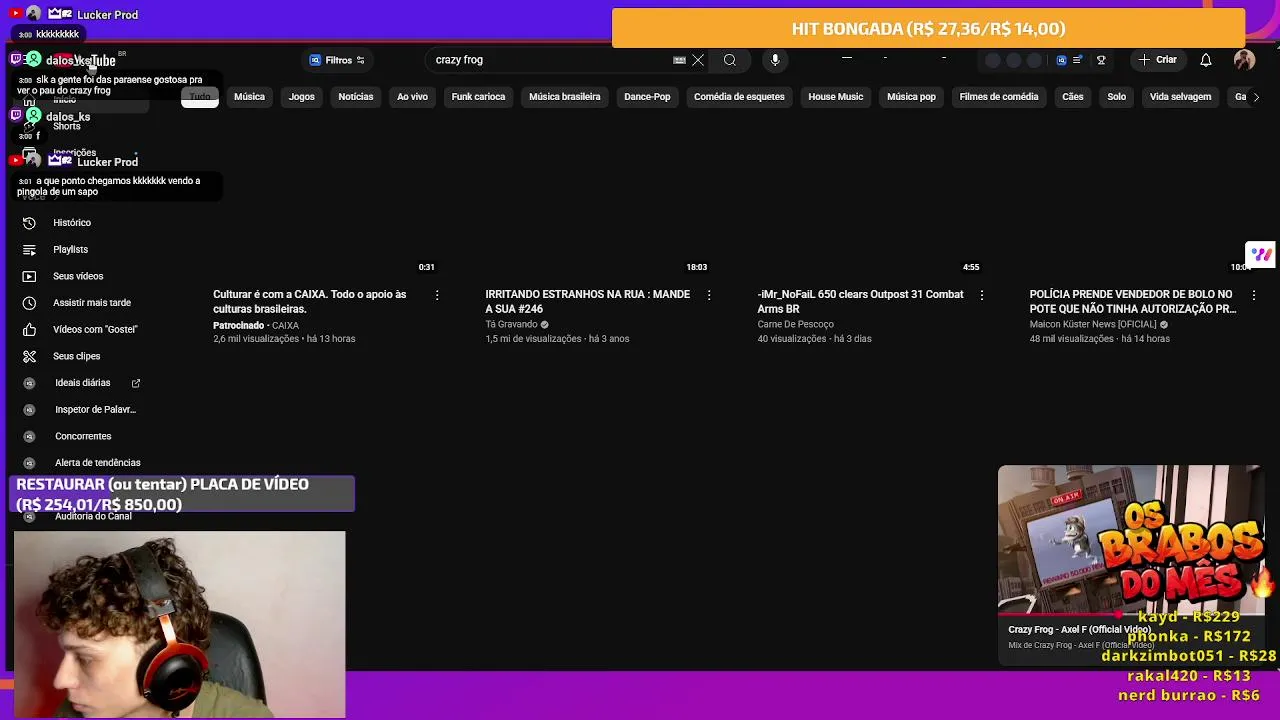This screenshot has width=1280, height=720.
Task: Select the Dance-Pop filter chip
Action: (x=647, y=97)
